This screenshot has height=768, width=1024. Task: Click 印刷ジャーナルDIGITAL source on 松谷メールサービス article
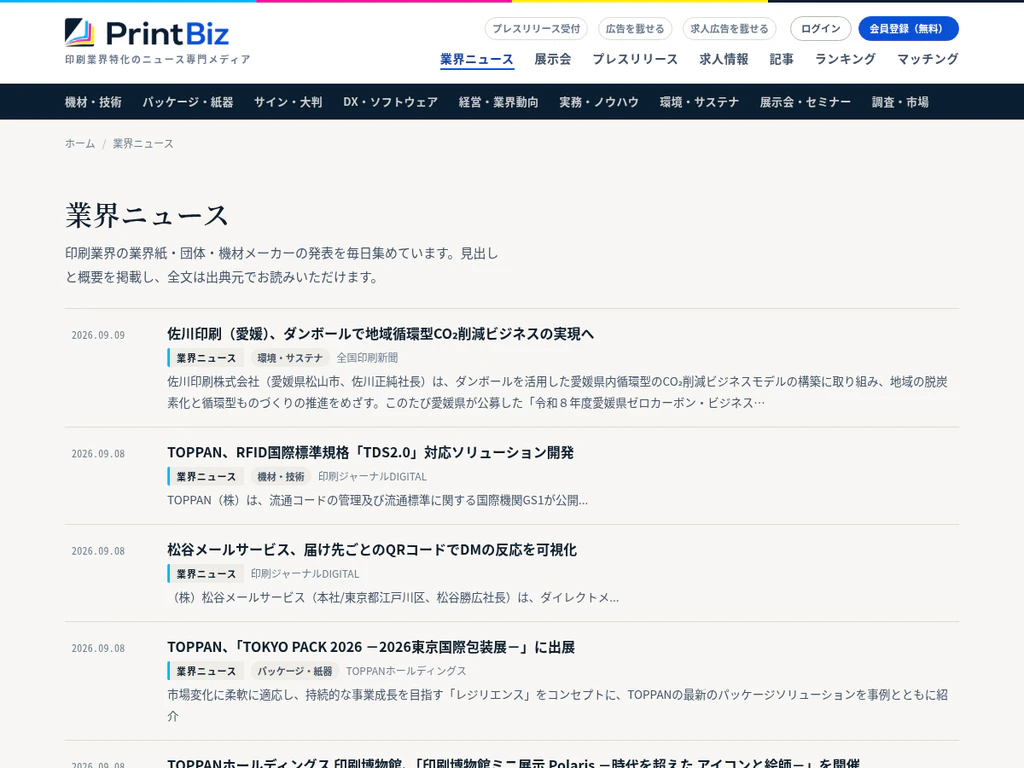pyautogui.click(x=305, y=574)
